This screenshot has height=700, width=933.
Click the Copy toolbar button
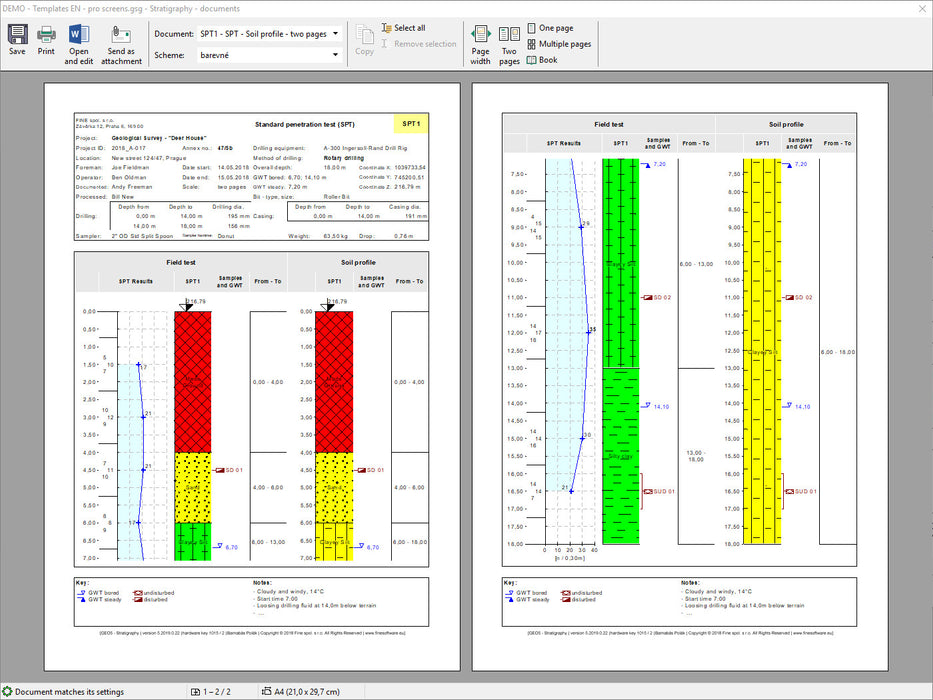click(365, 39)
